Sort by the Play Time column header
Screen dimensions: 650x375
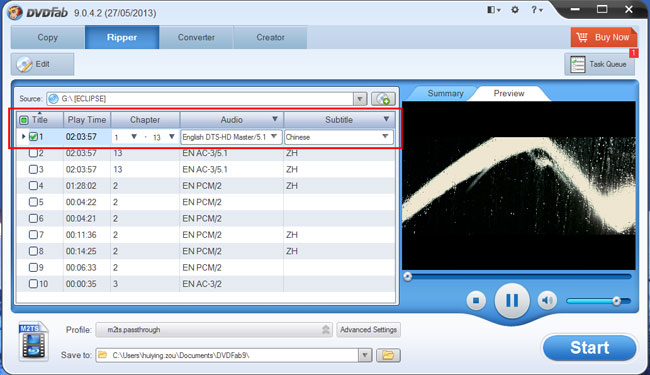87,120
